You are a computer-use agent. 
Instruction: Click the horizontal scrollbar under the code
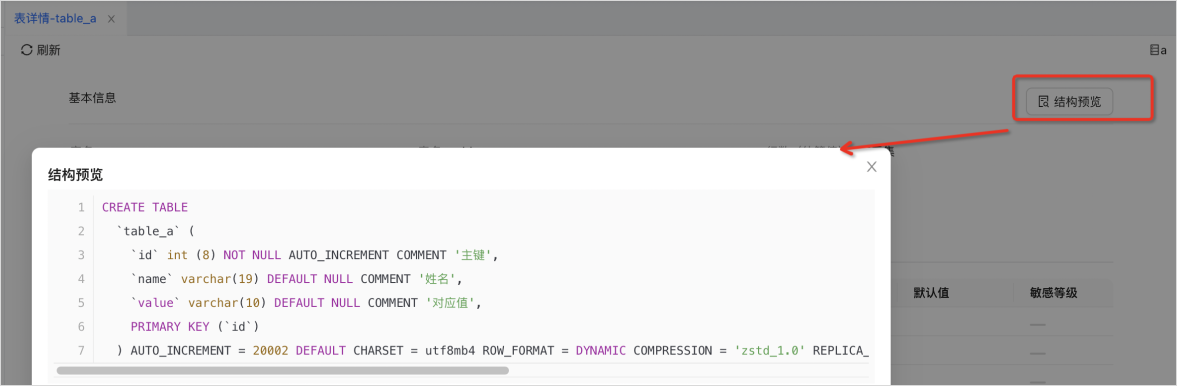tap(282, 370)
